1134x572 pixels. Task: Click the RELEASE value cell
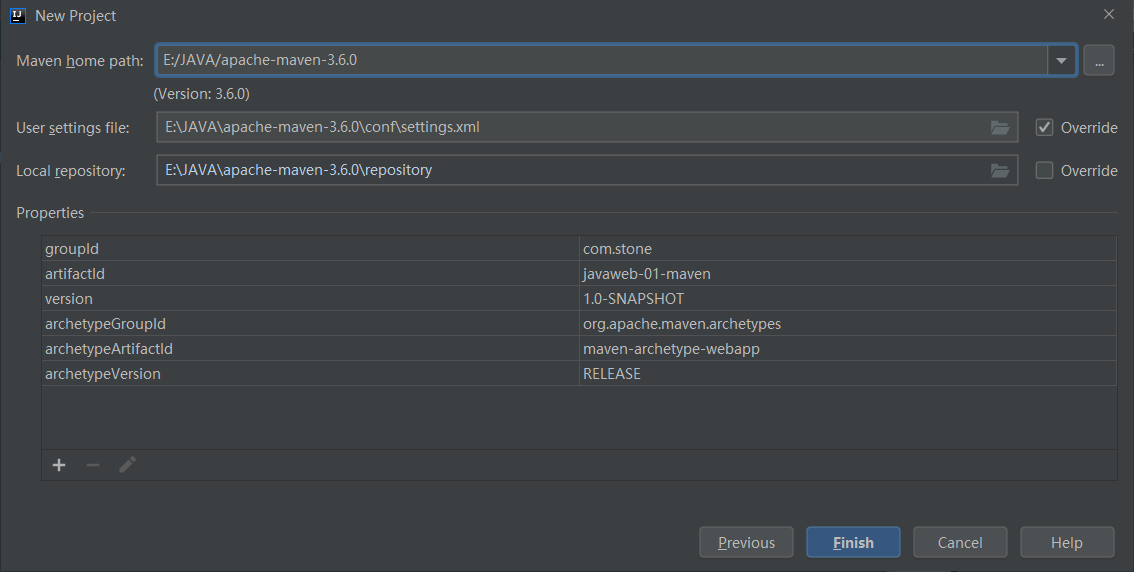[x=848, y=374]
